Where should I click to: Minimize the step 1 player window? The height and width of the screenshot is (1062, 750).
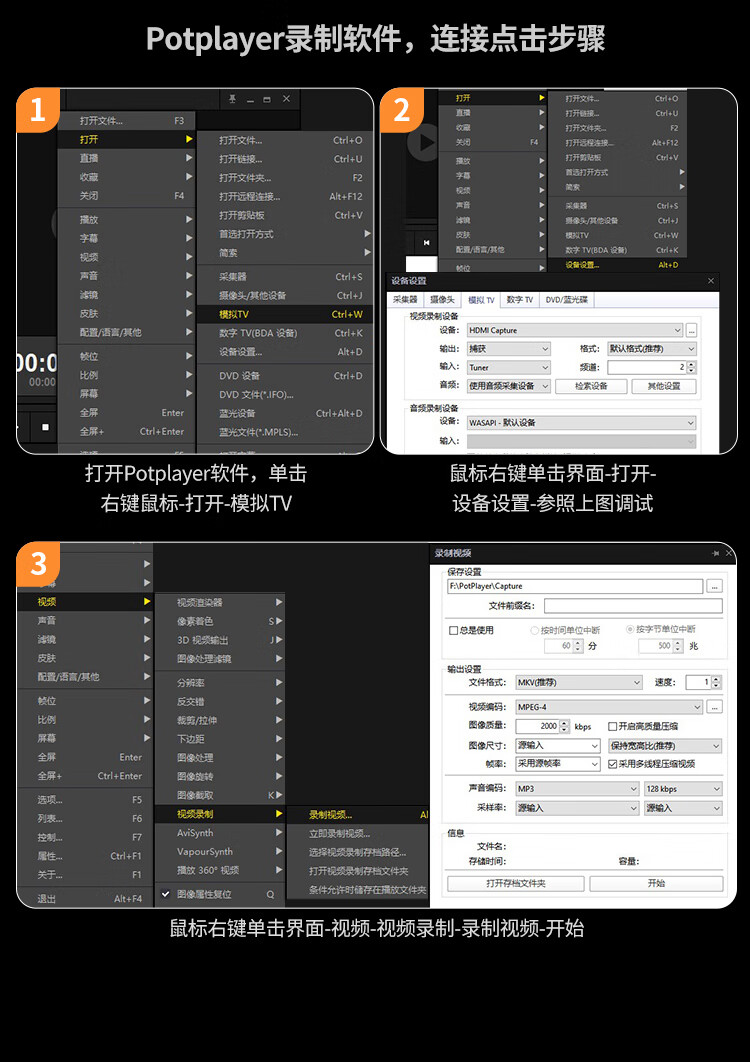(250, 100)
